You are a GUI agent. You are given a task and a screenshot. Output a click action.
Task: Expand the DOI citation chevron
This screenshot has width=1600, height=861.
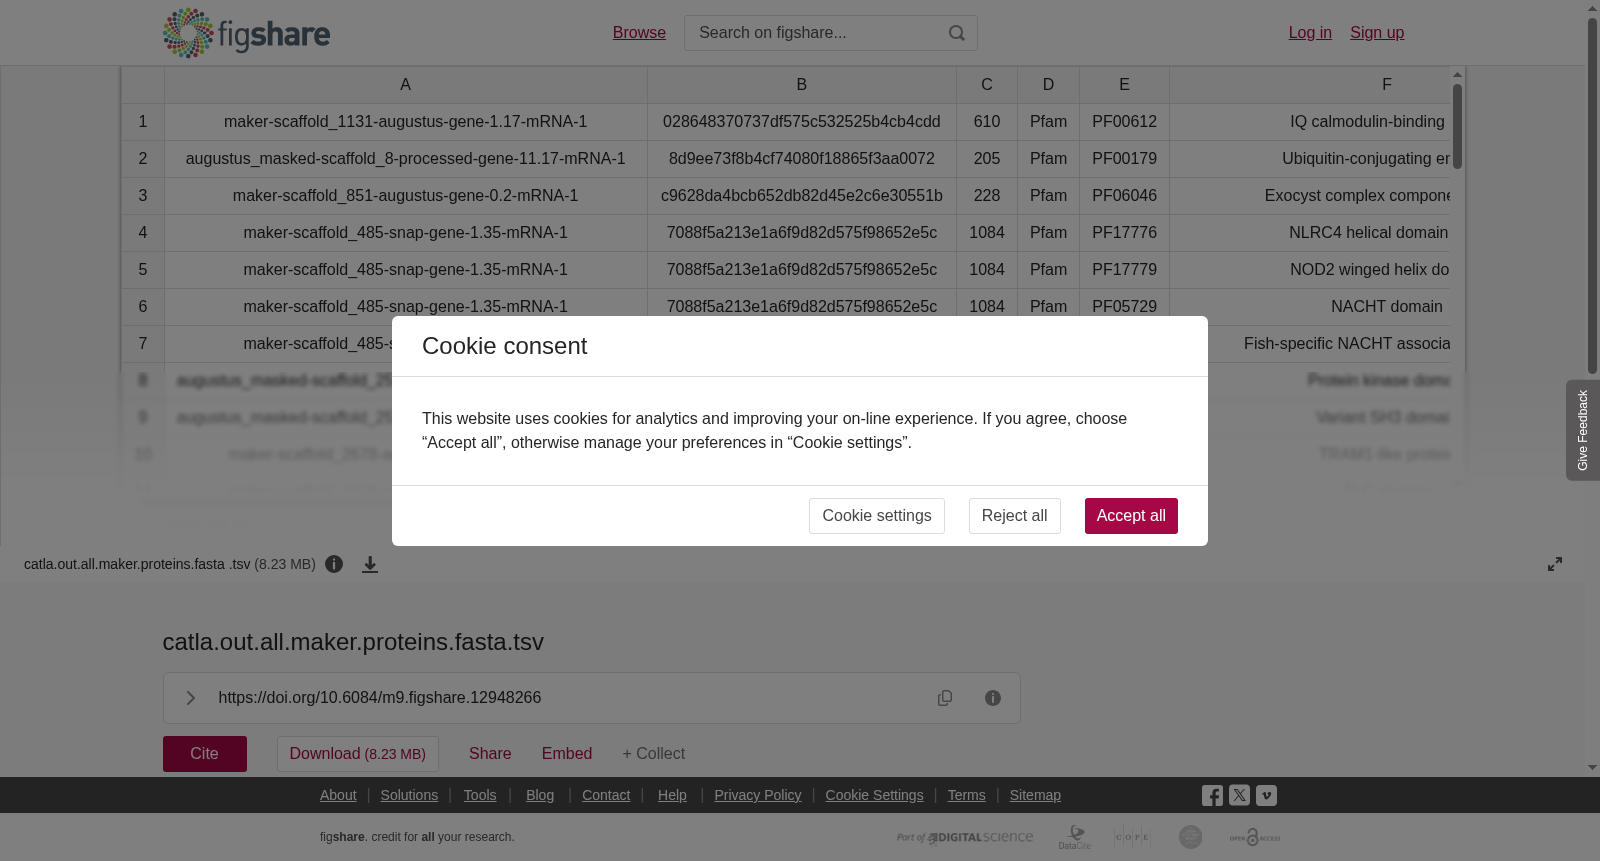pyautogui.click(x=191, y=698)
